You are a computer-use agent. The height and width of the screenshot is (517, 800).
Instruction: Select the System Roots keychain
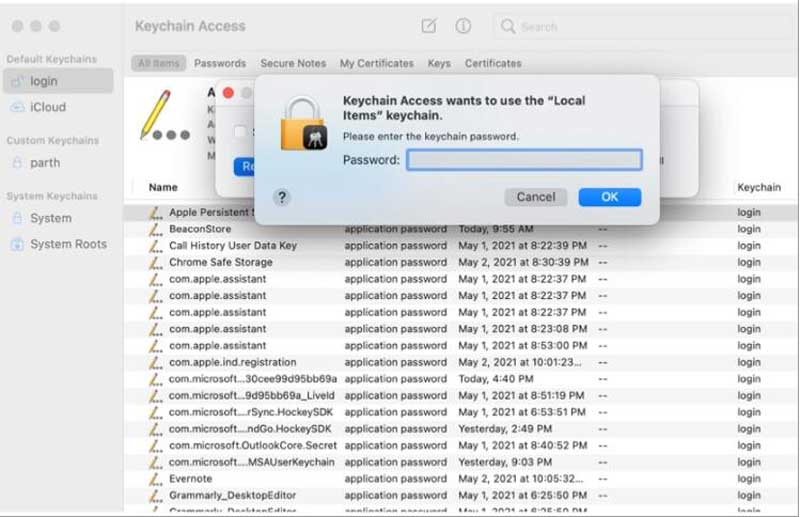click(67, 244)
